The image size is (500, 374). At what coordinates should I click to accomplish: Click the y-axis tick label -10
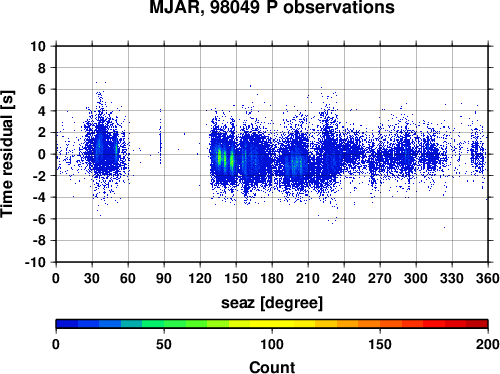[35, 262]
